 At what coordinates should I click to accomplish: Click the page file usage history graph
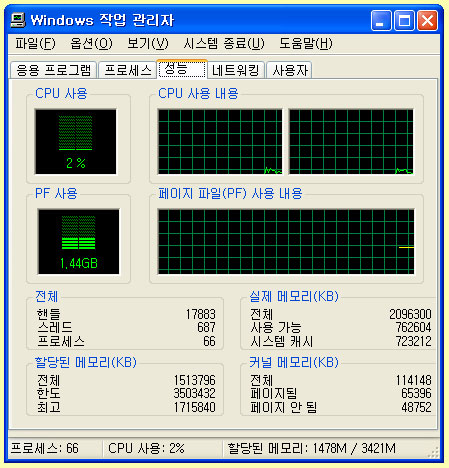point(286,242)
